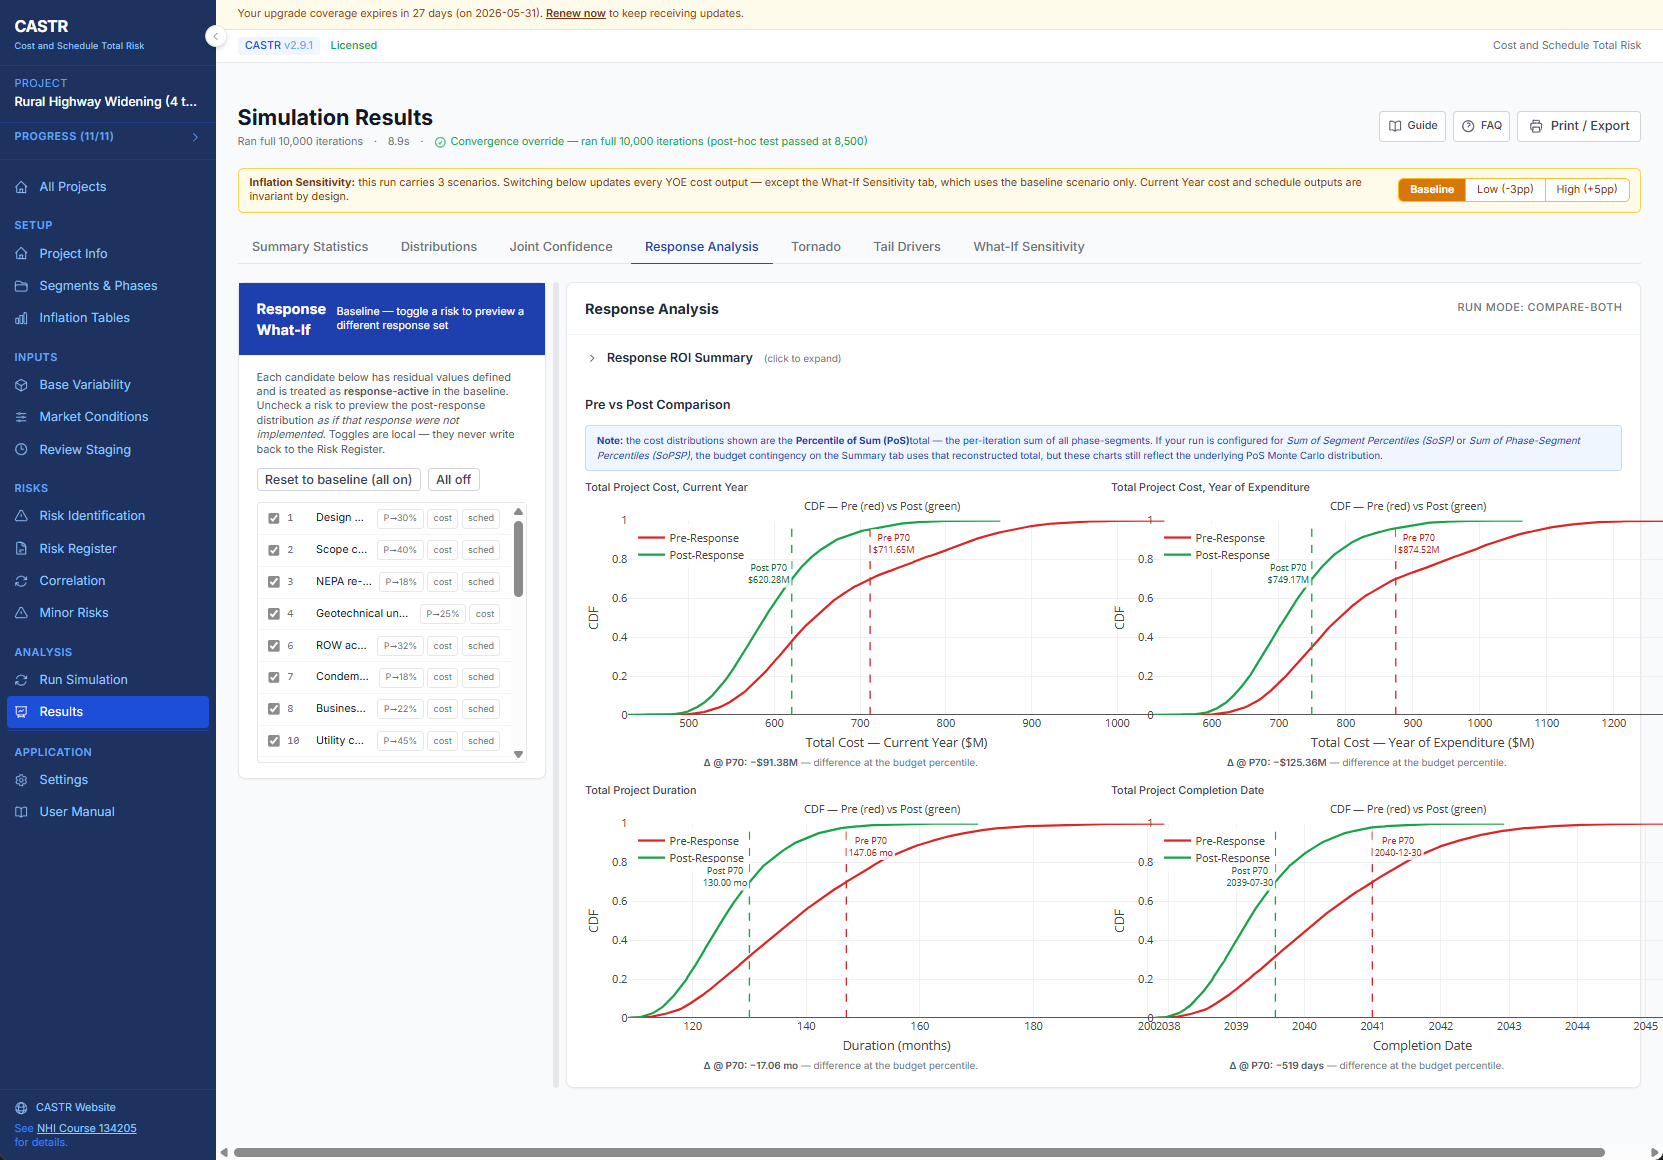
Task: Uncheck risk 2 Scope checkbox
Action: pyautogui.click(x=274, y=550)
